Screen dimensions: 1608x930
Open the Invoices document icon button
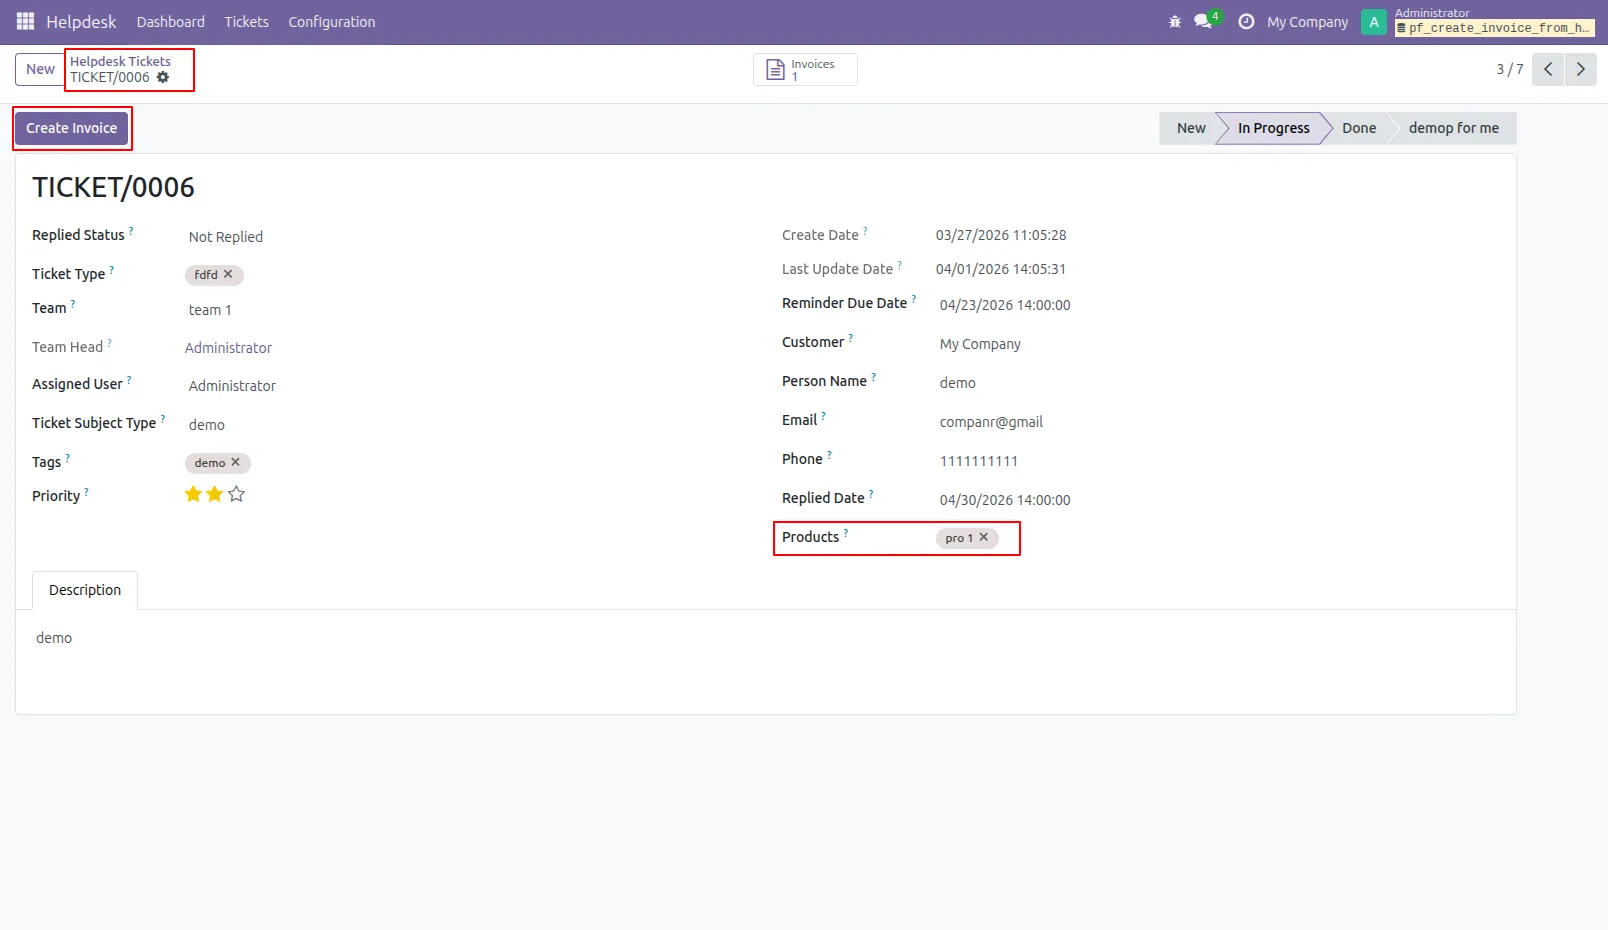[x=805, y=70]
